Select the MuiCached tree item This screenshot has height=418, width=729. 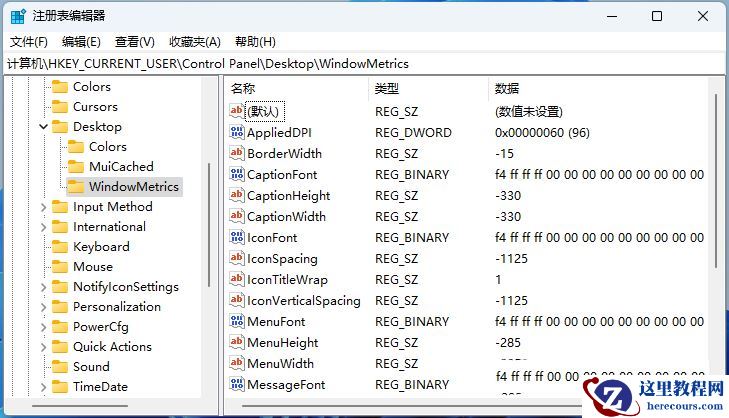(x=121, y=166)
